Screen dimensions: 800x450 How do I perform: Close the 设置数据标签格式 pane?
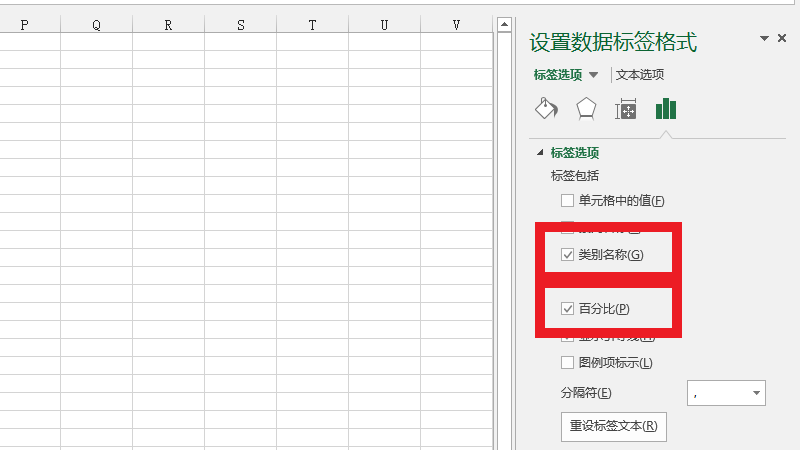pos(782,38)
